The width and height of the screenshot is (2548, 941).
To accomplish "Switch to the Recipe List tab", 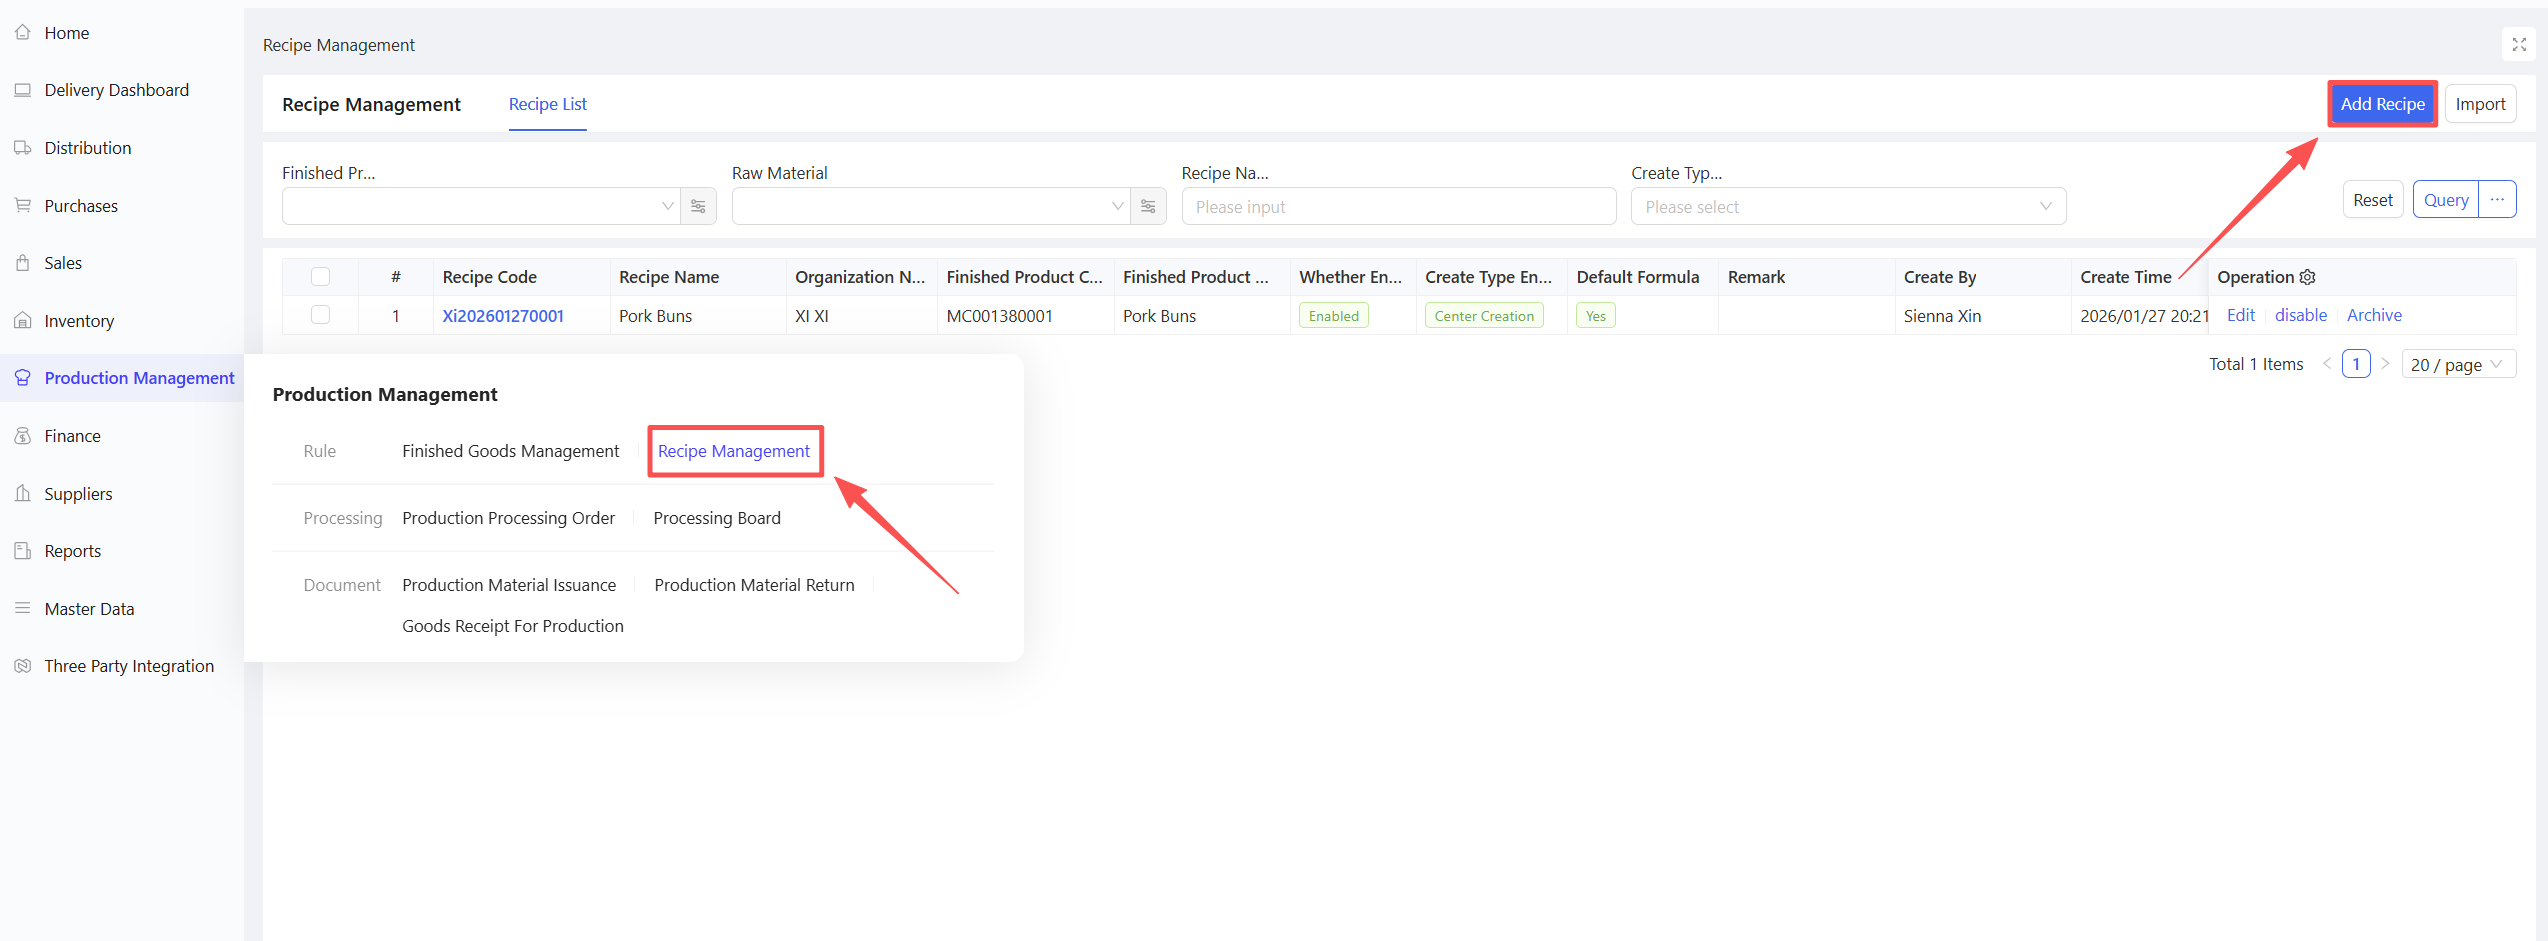I will [547, 104].
